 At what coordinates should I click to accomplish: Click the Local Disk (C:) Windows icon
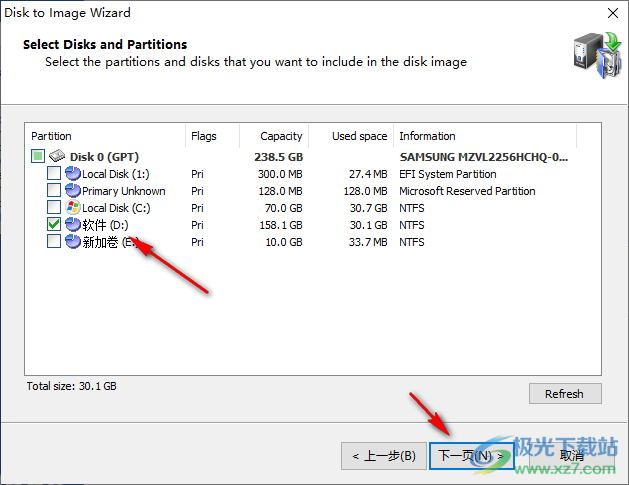73,208
